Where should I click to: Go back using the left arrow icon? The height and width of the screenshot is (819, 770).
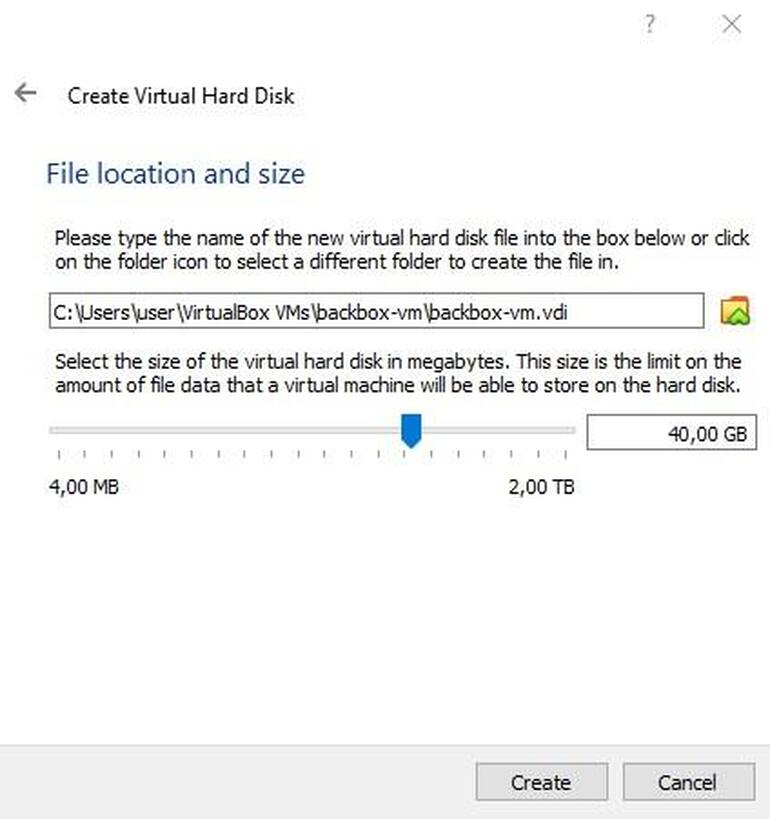point(26,93)
